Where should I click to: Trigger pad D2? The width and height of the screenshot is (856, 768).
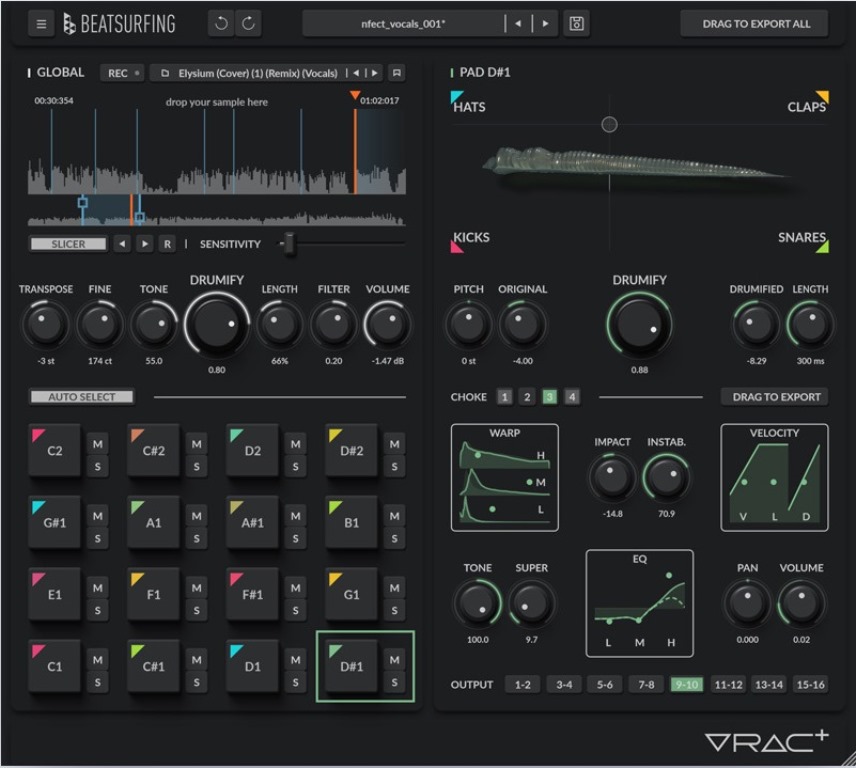pyautogui.click(x=252, y=451)
